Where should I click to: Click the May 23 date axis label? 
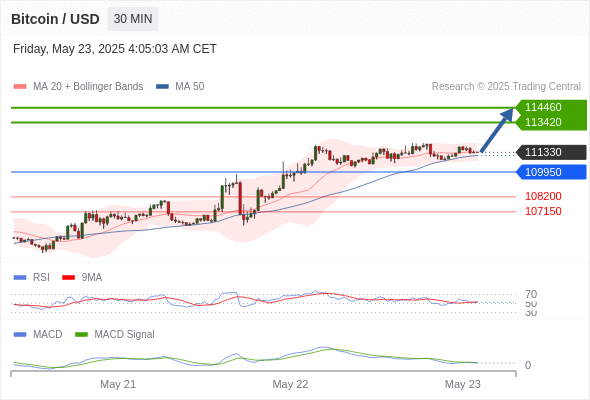(x=462, y=384)
